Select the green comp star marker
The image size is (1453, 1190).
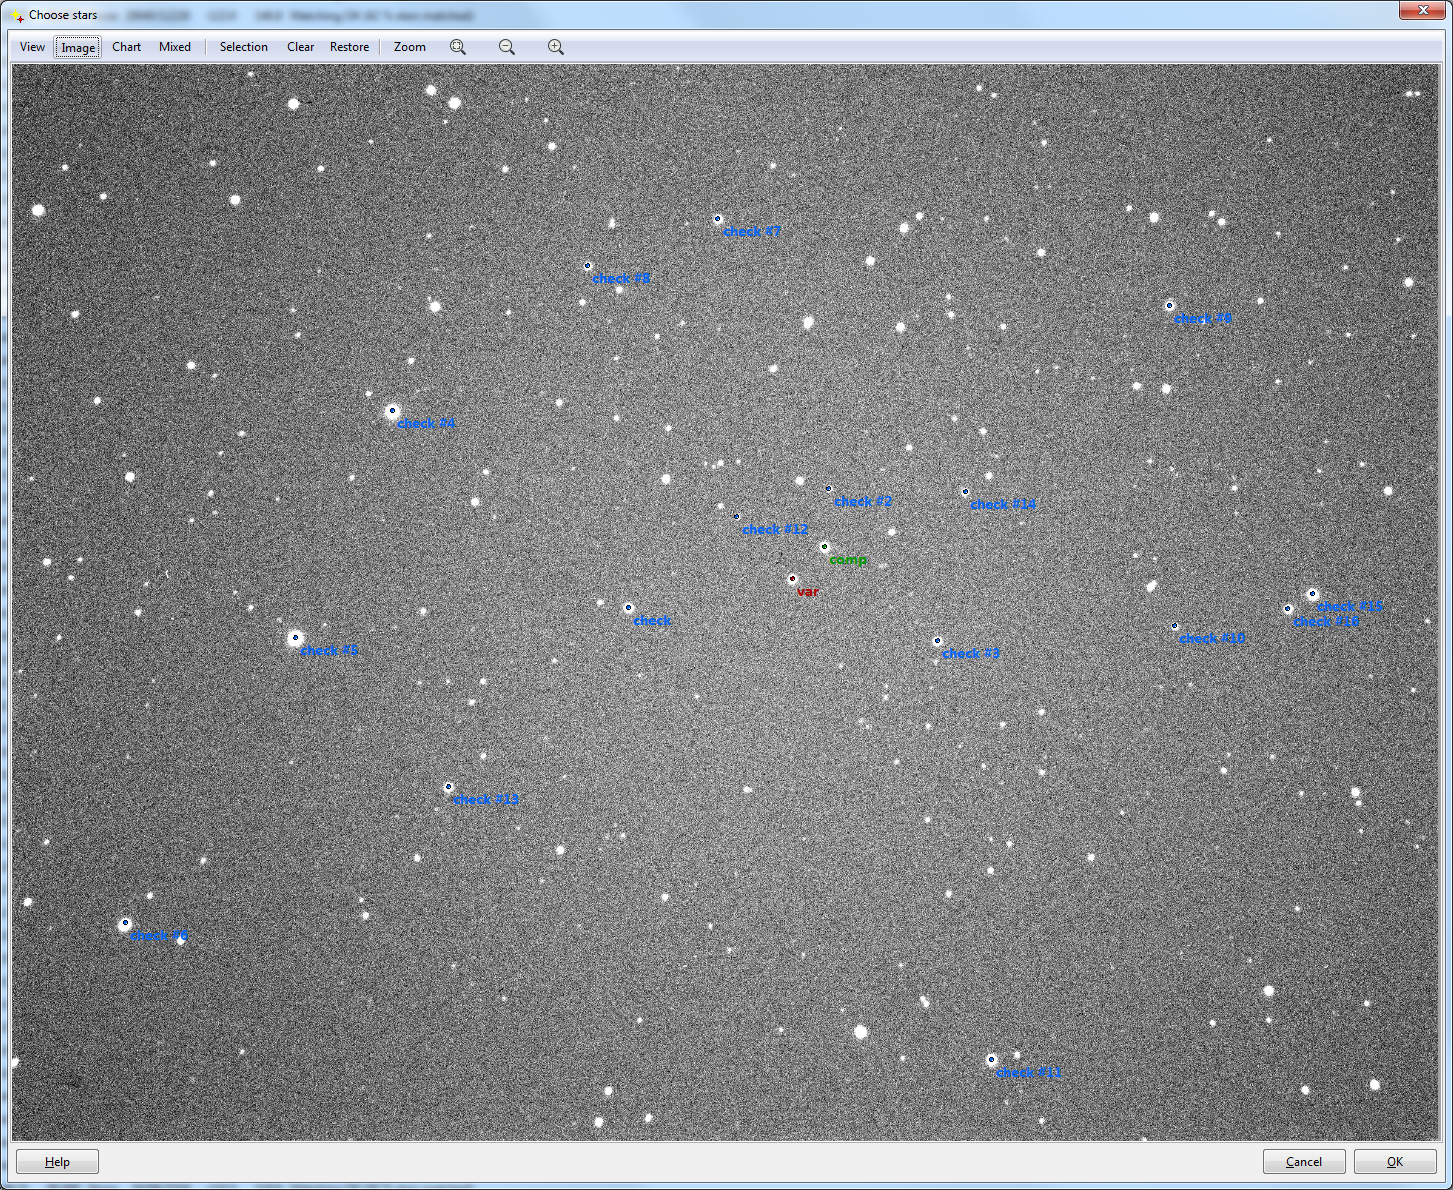point(824,547)
